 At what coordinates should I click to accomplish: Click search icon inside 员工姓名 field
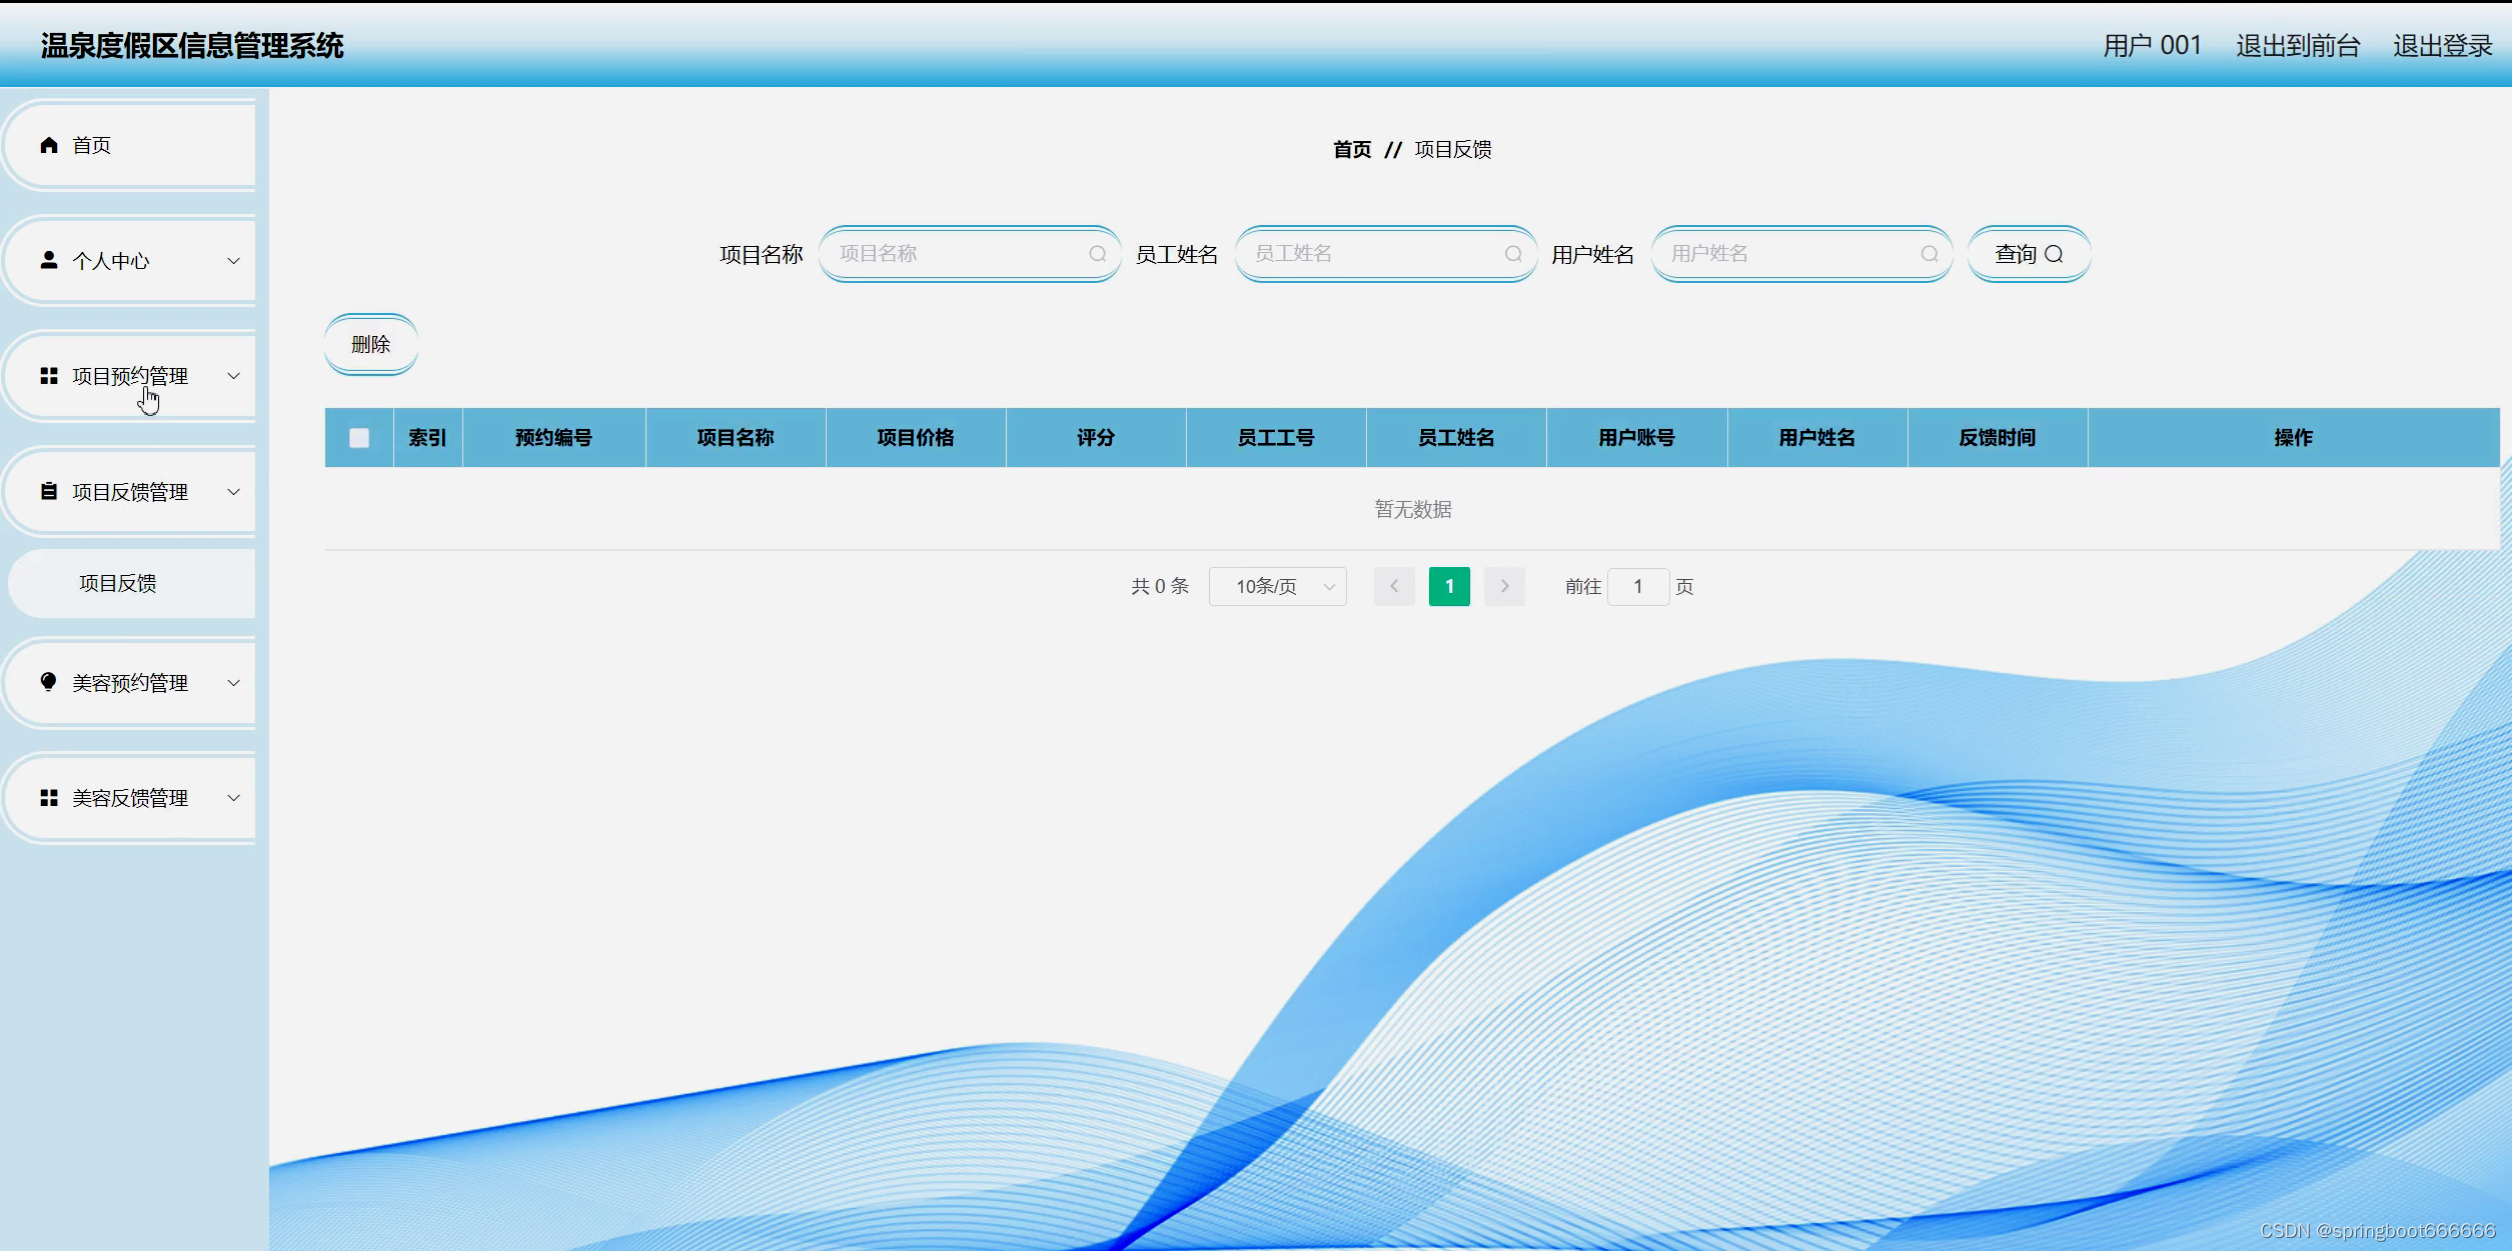click(1513, 254)
